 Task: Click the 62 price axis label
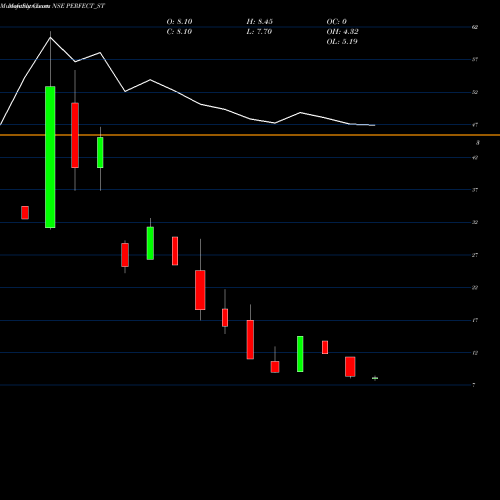(x=475, y=27)
